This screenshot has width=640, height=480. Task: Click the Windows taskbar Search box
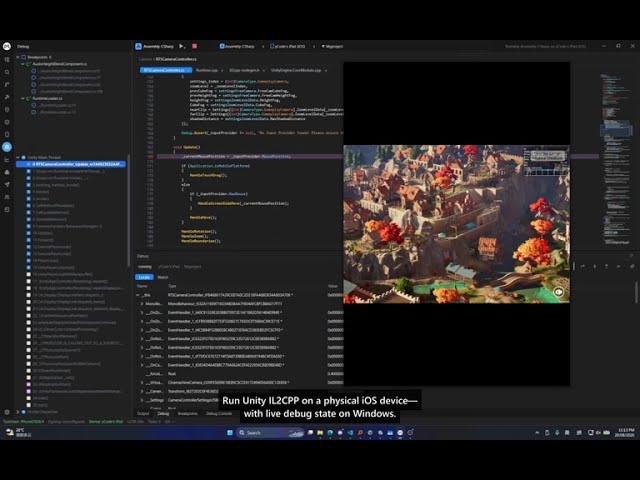pyautogui.click(x=270, y=433)
